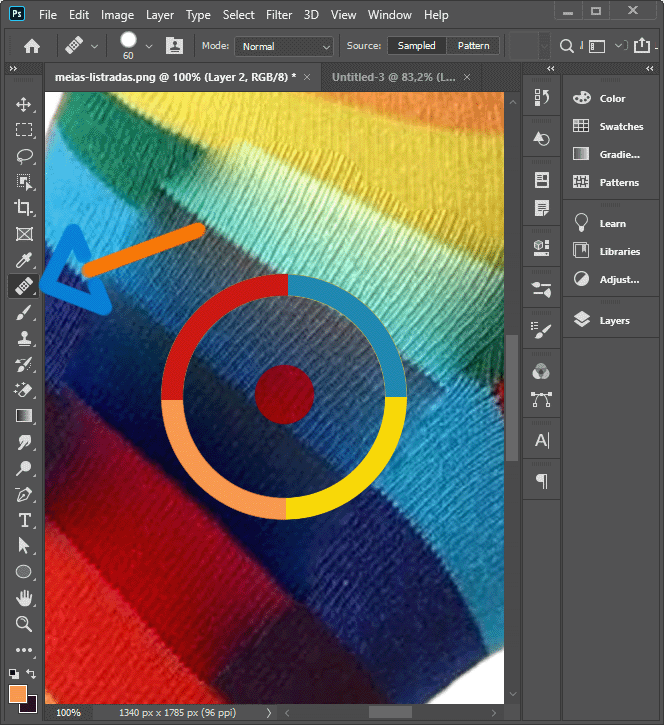Expand the toolbox double-arrow

tap(13, 68)
